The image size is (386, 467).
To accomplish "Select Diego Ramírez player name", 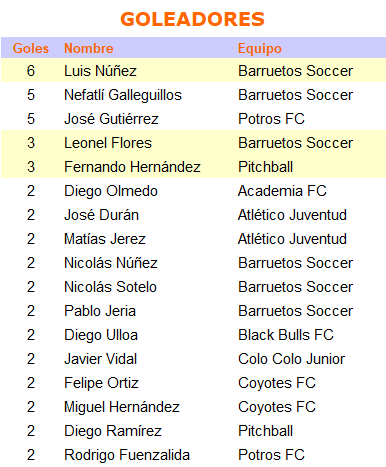I will point(113,431).
